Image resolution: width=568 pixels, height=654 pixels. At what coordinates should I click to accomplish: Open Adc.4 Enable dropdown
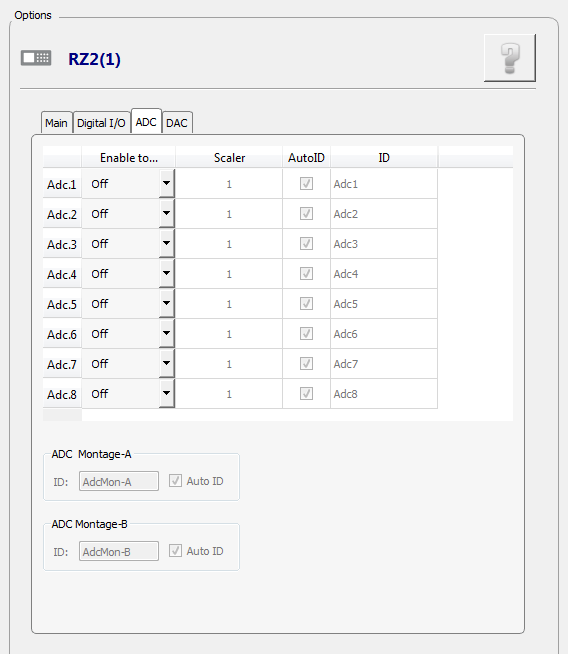pyautogui.click(x=166, y=273)
